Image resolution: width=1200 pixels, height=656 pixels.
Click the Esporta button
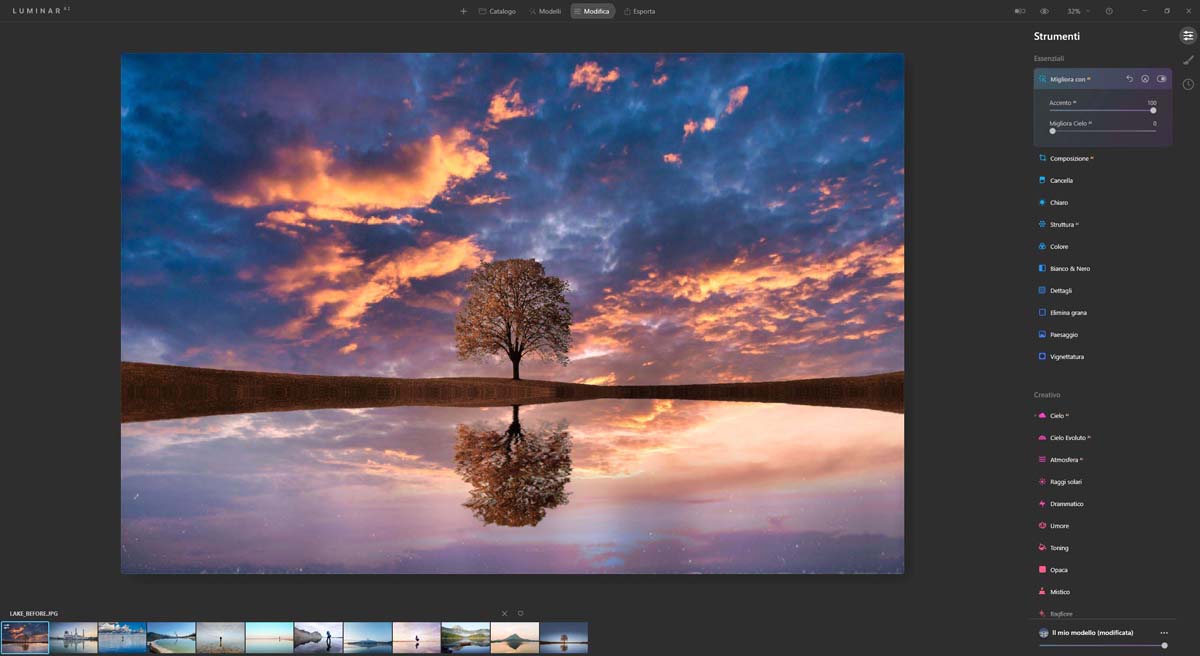pos(639,11)
